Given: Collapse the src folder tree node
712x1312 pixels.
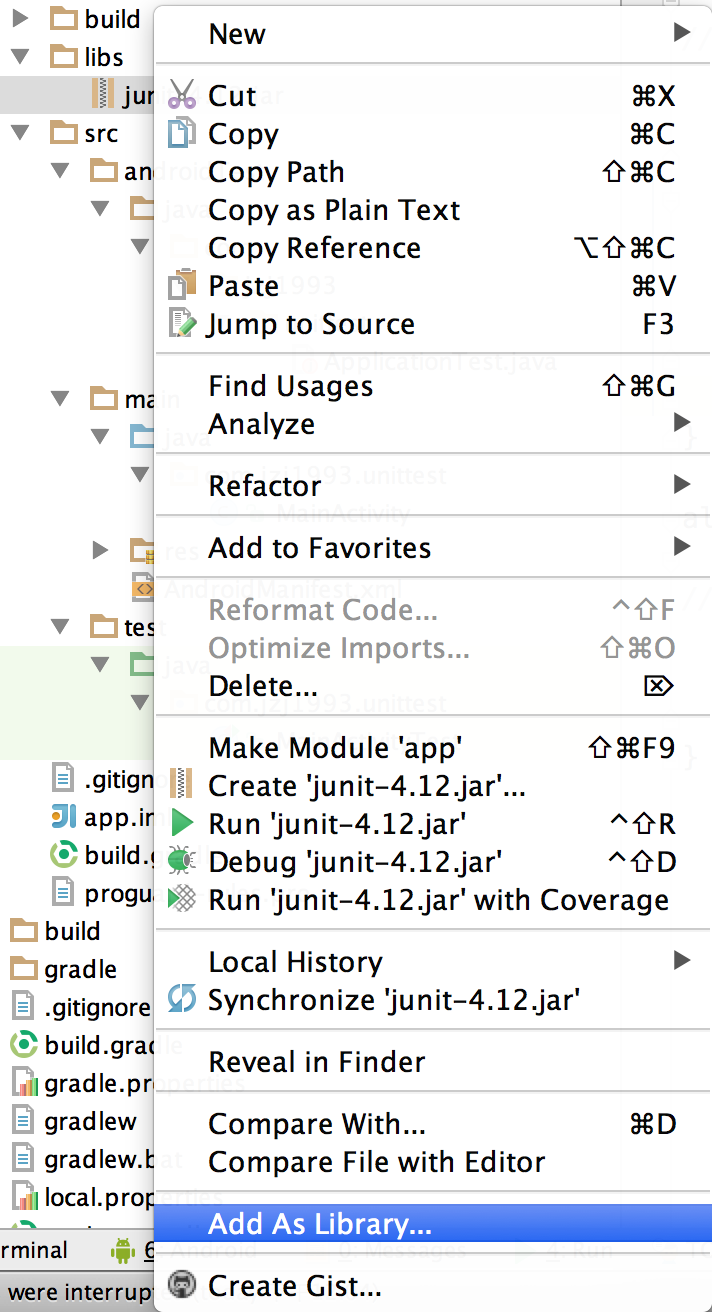Looking at the screenshot, I should (x=20, y=133).
